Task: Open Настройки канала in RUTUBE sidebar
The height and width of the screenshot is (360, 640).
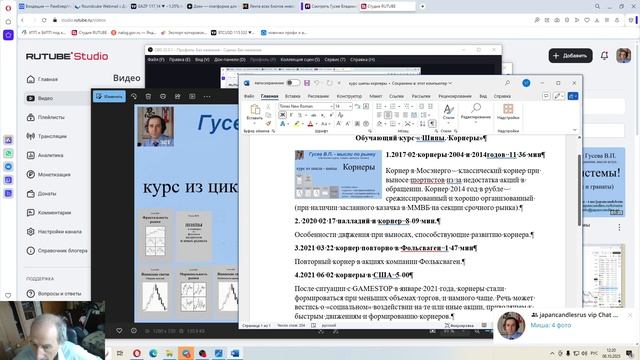Action: click(54, 231)
